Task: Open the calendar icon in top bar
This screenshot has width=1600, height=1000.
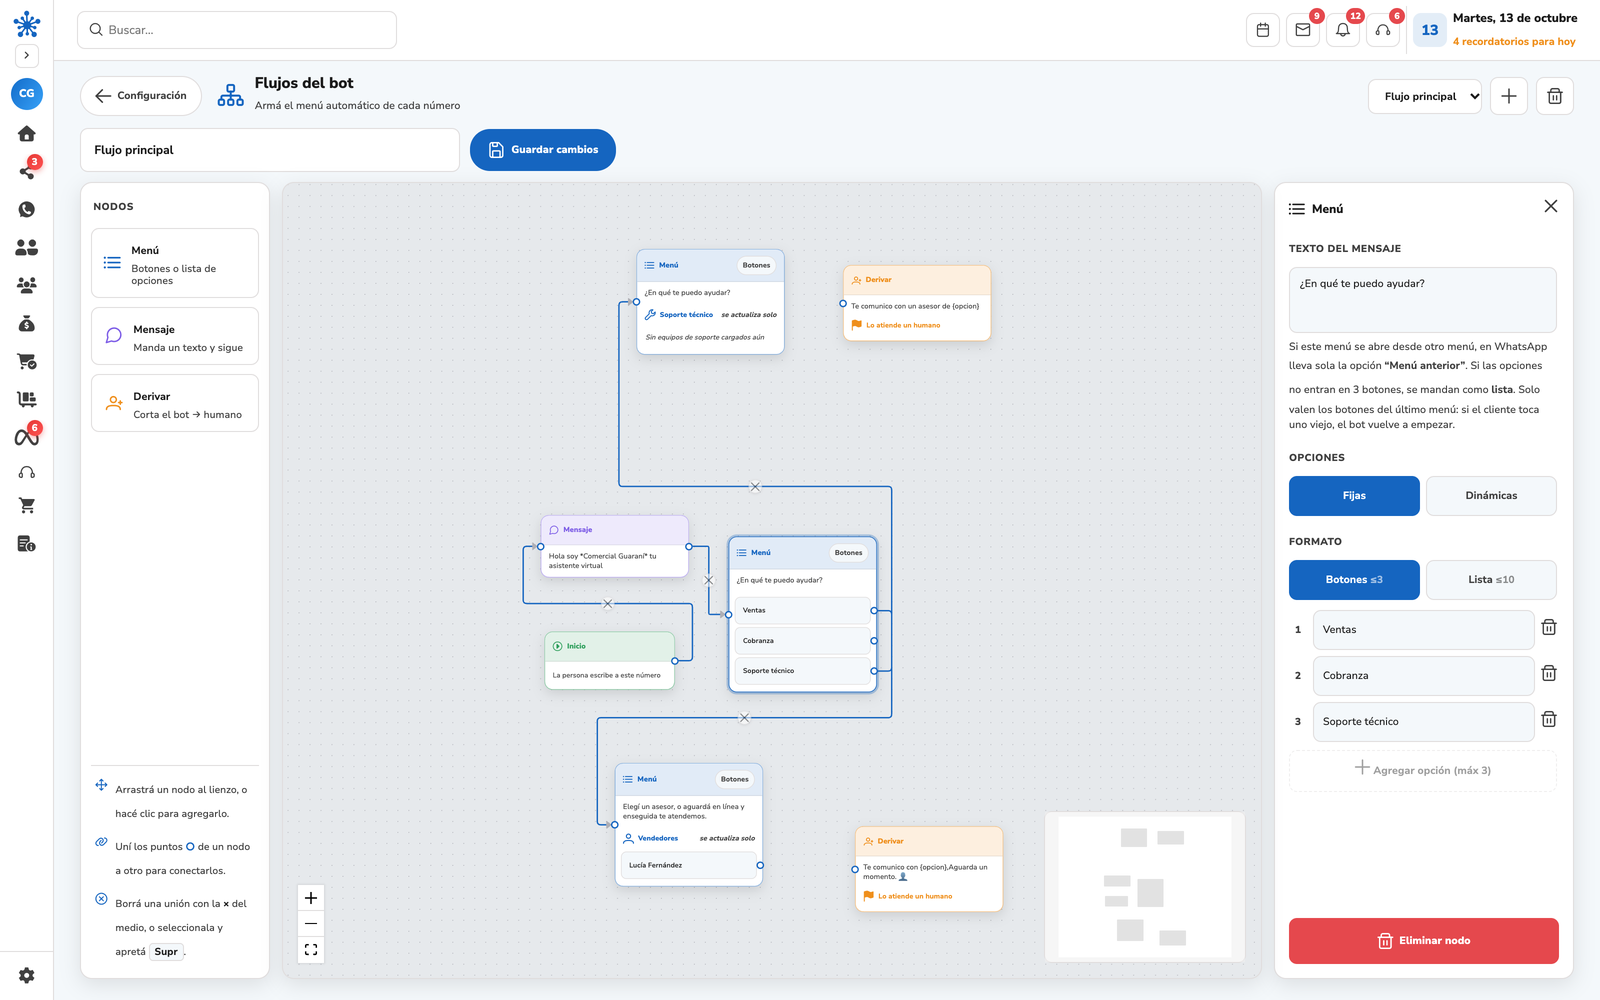Action: tap(1263, 30)
